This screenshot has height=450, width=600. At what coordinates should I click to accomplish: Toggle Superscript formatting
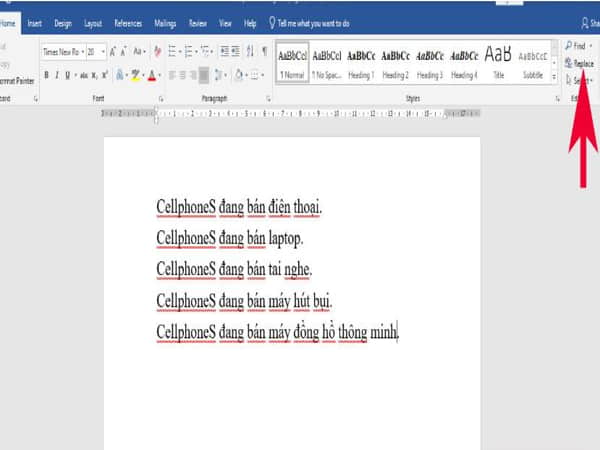(105, 75)
